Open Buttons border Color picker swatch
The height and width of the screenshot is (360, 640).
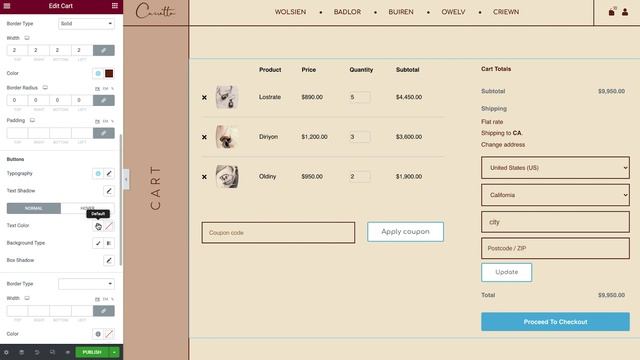click(x=109, y=334)
